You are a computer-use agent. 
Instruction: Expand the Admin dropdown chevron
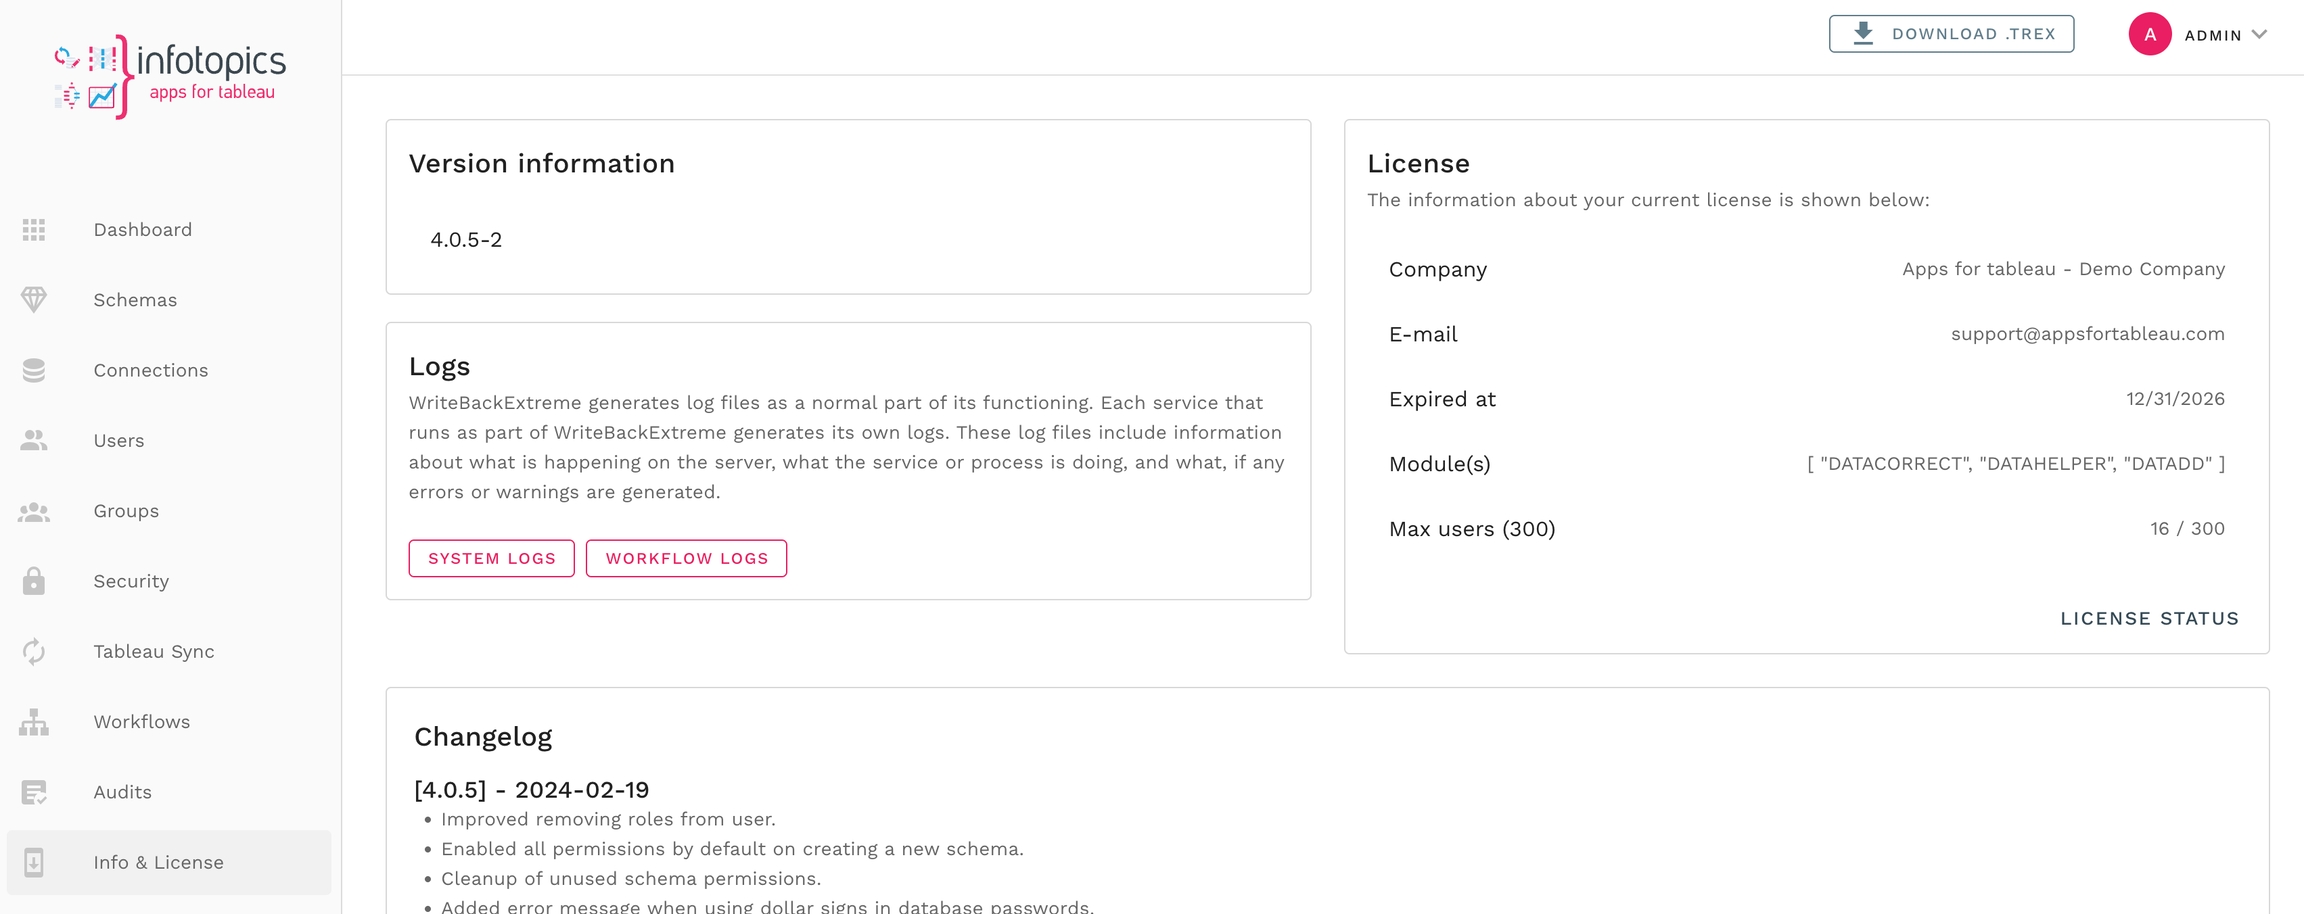tap(2260, 35)
